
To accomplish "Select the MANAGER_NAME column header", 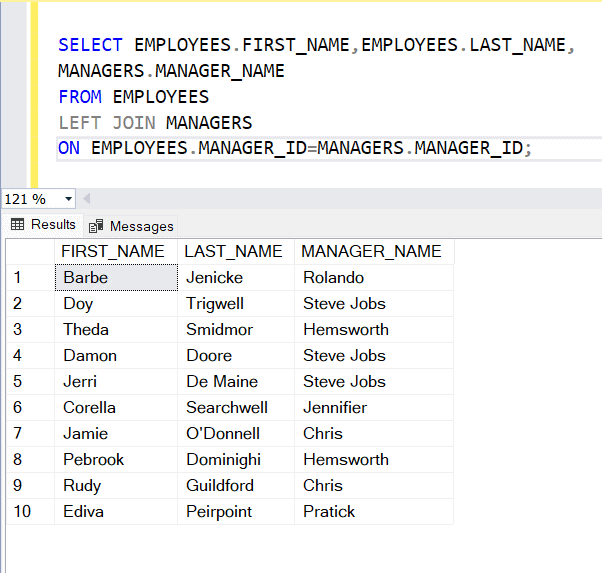I will pos(374,252).
